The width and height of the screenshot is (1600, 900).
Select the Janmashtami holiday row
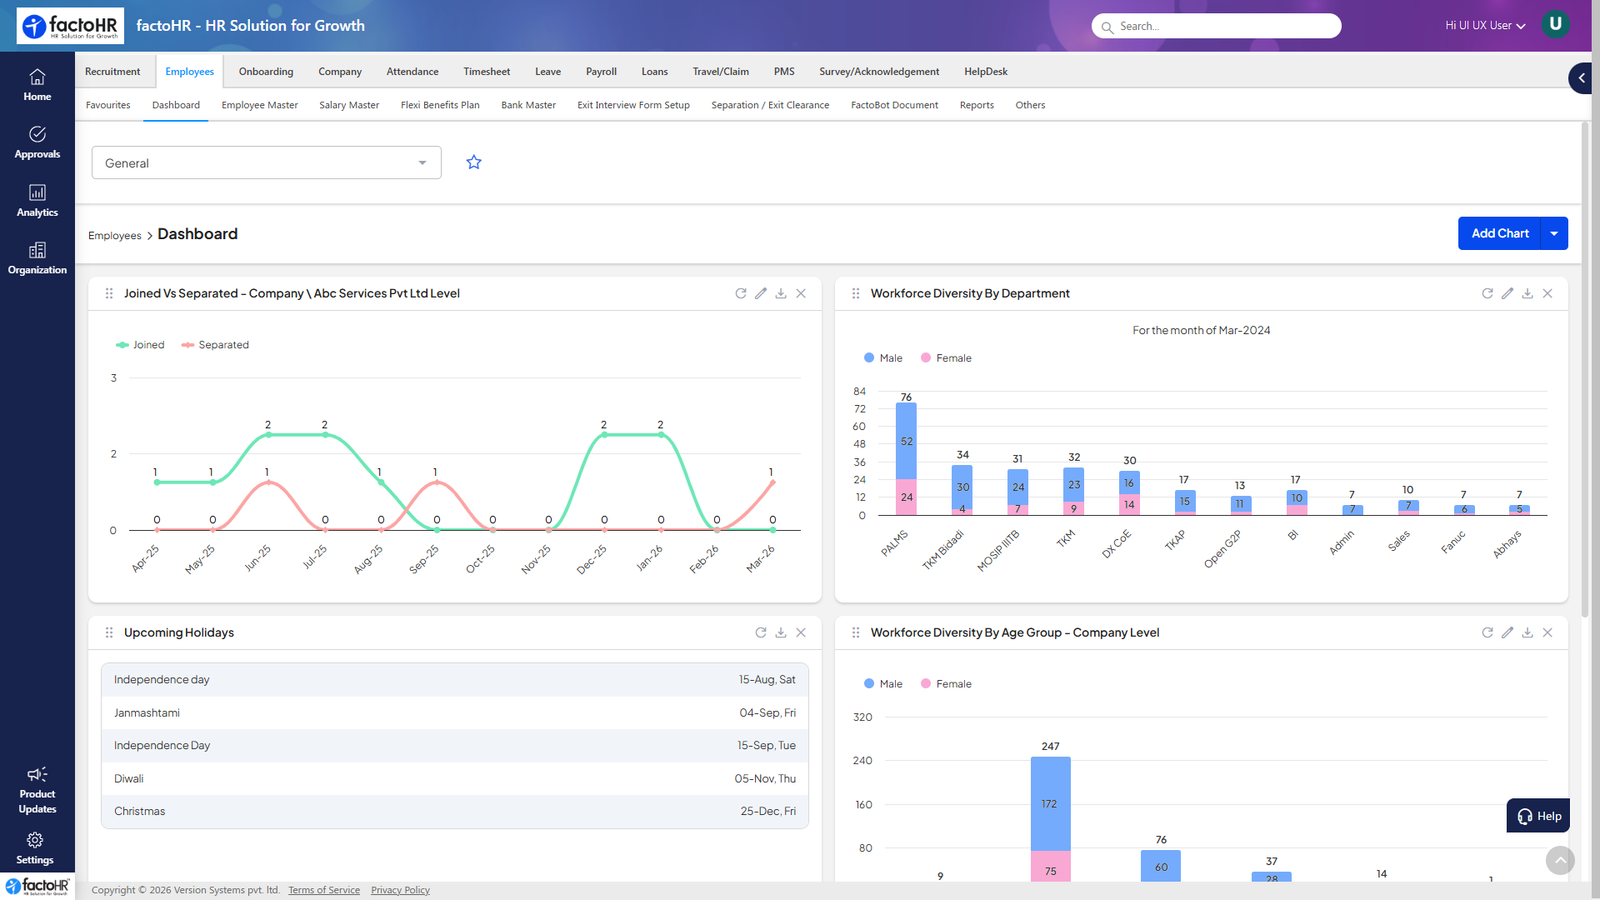click(455, 713)
